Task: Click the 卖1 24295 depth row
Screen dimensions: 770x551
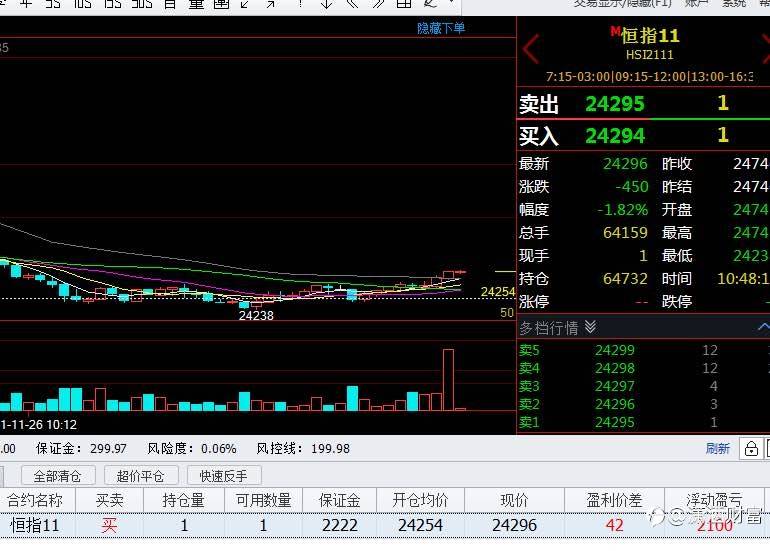Action: [x=643, y=422]
